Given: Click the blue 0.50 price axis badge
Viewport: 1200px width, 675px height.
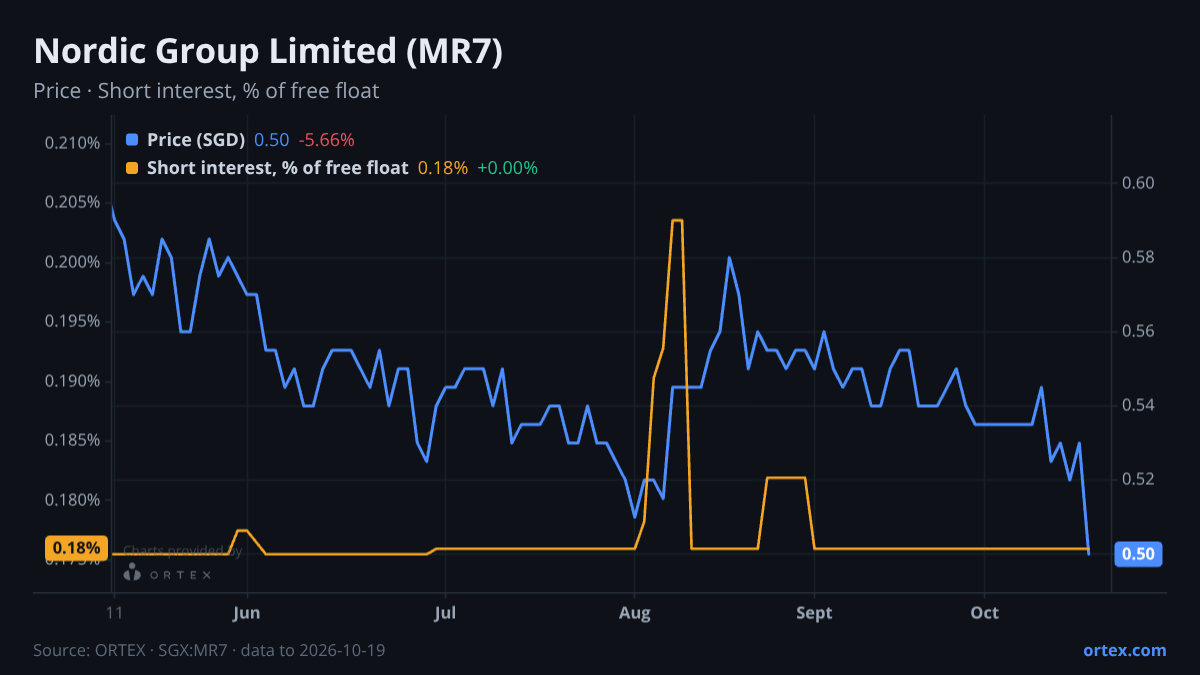Looking at the screenshot, I should click(1138, 554).
